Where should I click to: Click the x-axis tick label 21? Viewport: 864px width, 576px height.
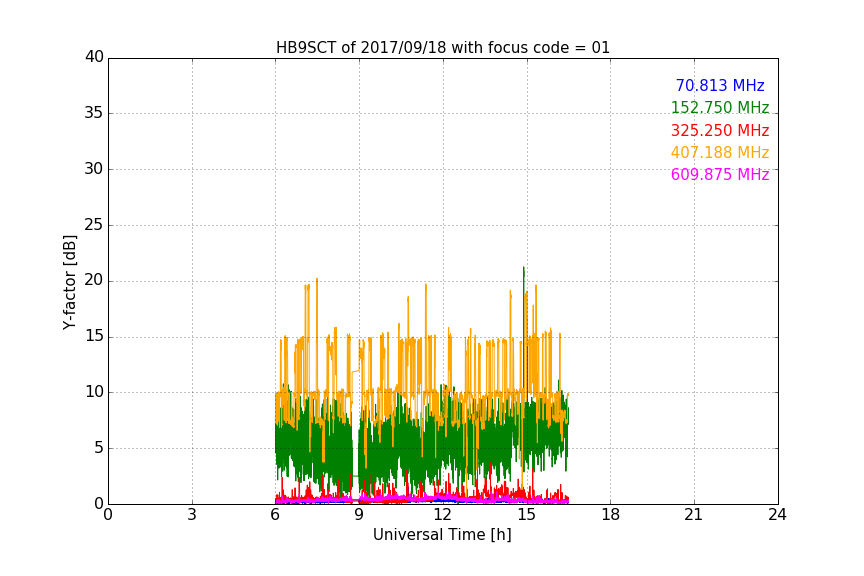[x=694, y=515]
